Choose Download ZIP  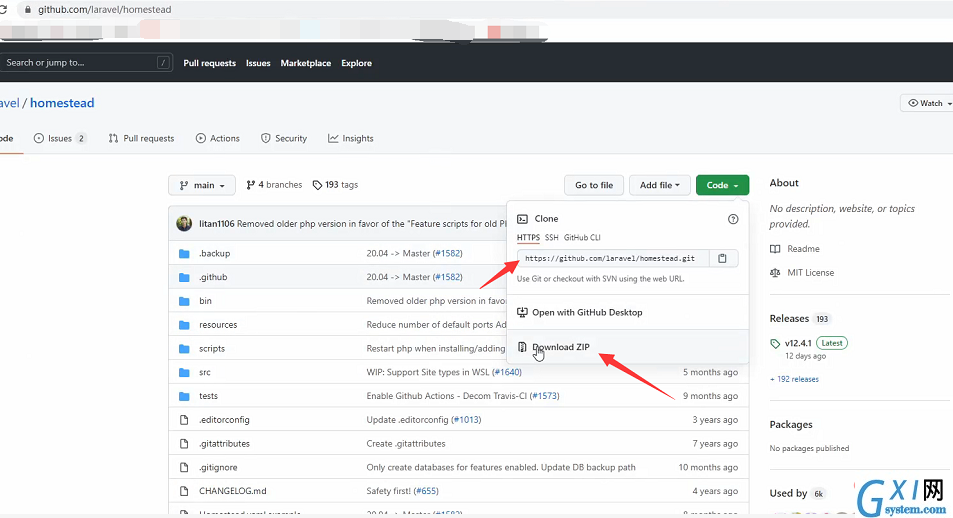point(627,347)
